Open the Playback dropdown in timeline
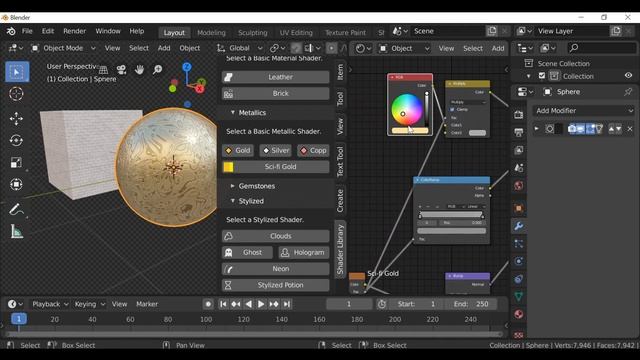The height and width of the screenshot is (360, 640). [50, 304]
